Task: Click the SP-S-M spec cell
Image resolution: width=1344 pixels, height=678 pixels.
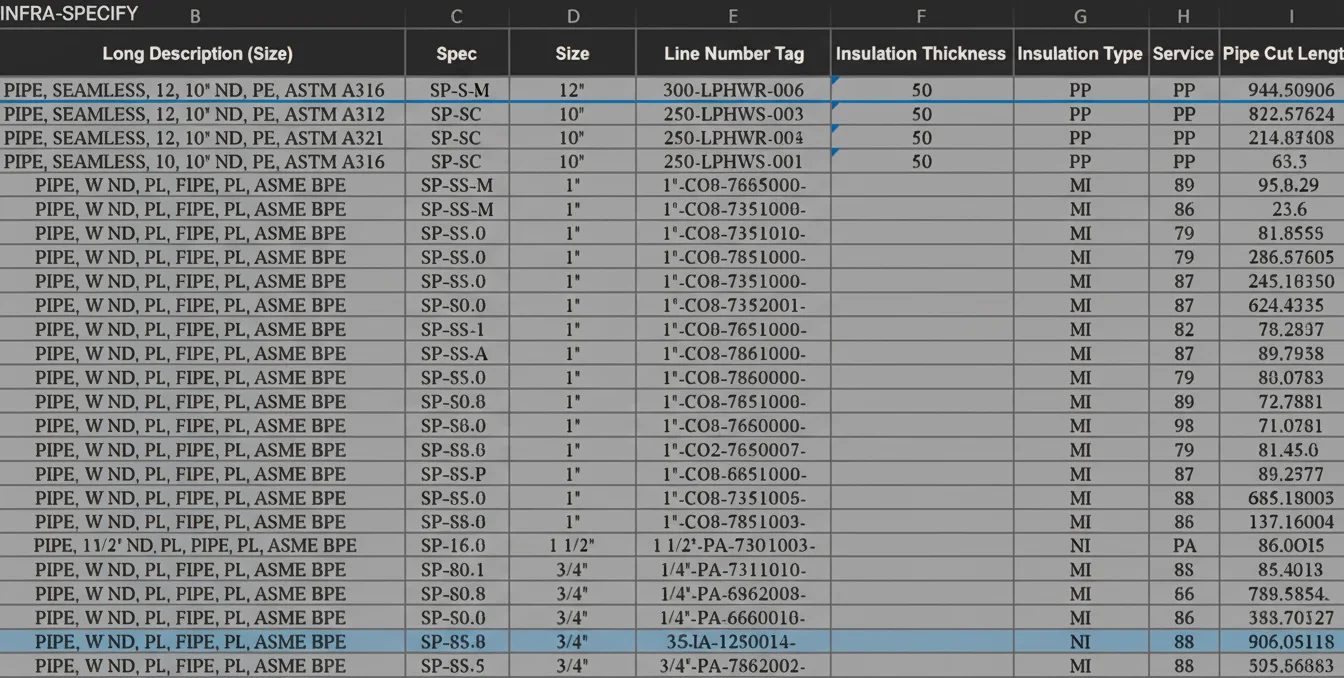Action: 457,90
